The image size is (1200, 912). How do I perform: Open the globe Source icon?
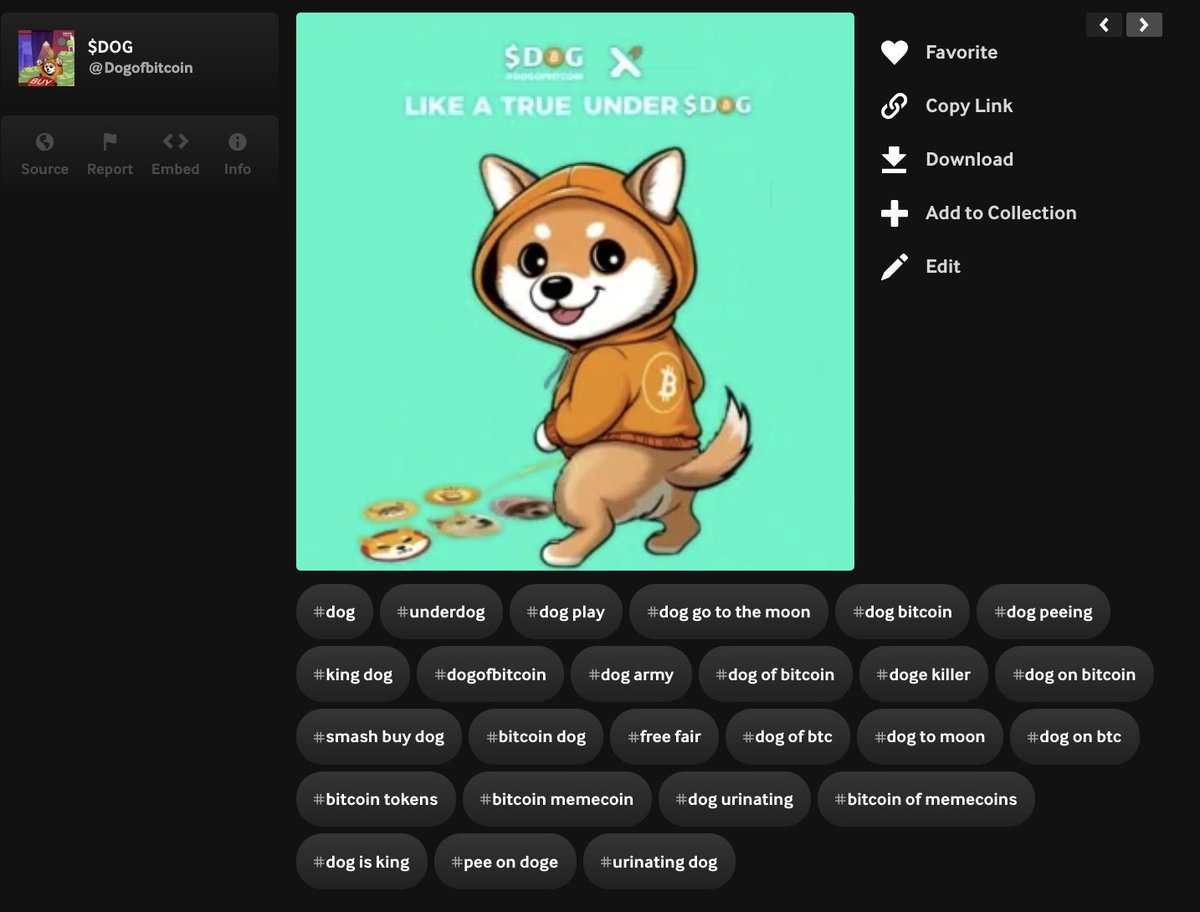pyautogui.click(x=45, y=142)
